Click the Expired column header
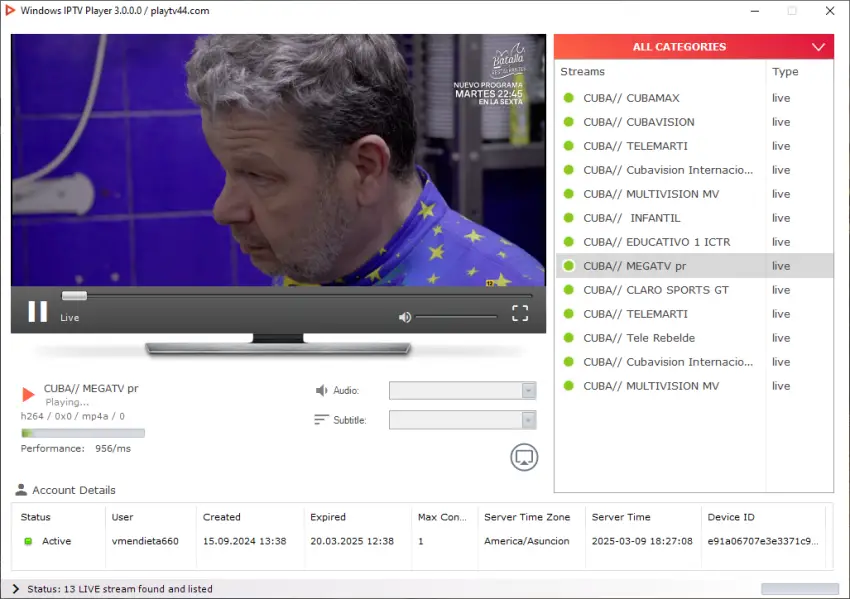The width and height of the screenshot is (850, 599). [x=328, y=517]
